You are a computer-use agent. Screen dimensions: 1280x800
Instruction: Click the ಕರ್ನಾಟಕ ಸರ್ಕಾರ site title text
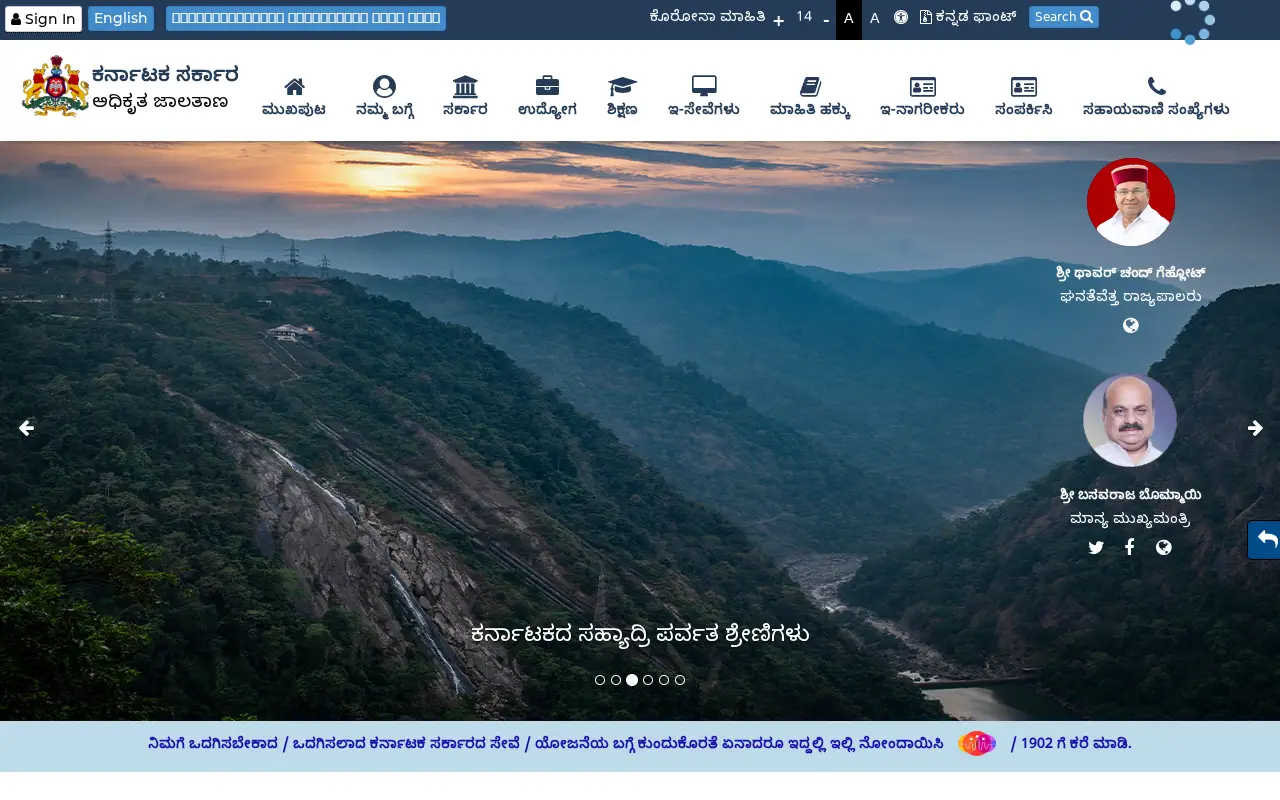[165, 75]
